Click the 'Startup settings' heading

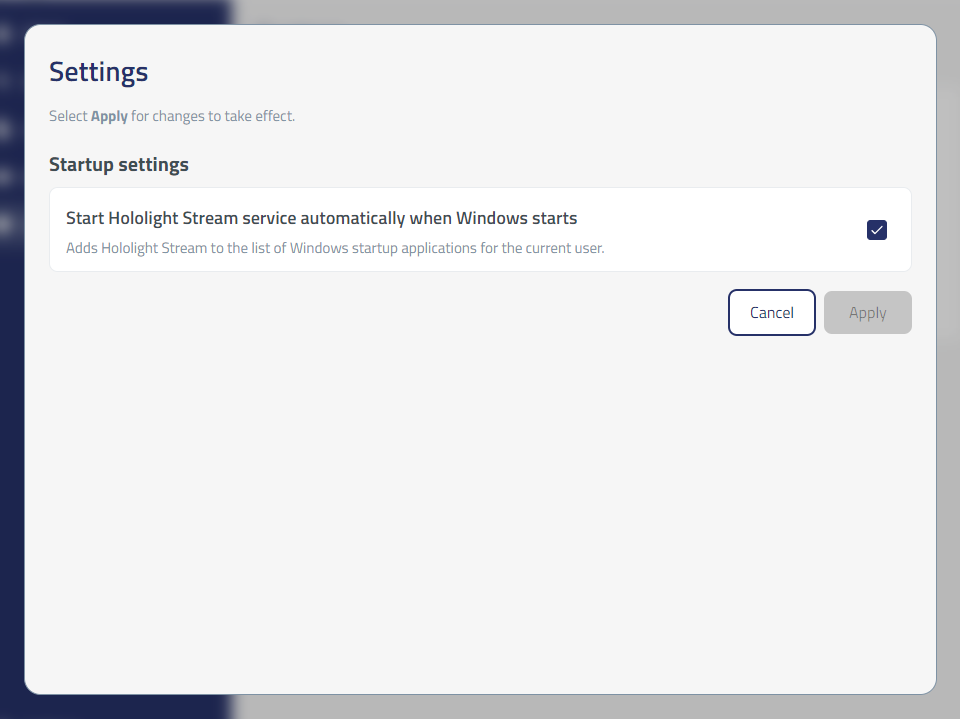pyautogui.click(x=119, y=165)
